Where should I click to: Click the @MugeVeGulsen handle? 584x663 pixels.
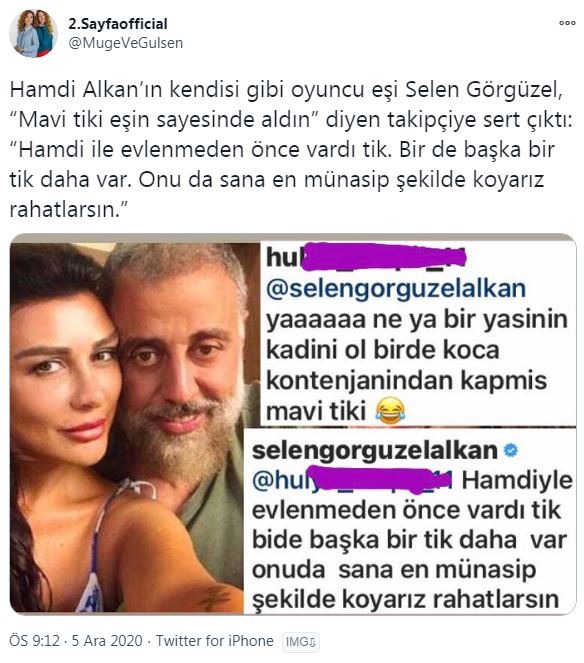pos(126,43)
